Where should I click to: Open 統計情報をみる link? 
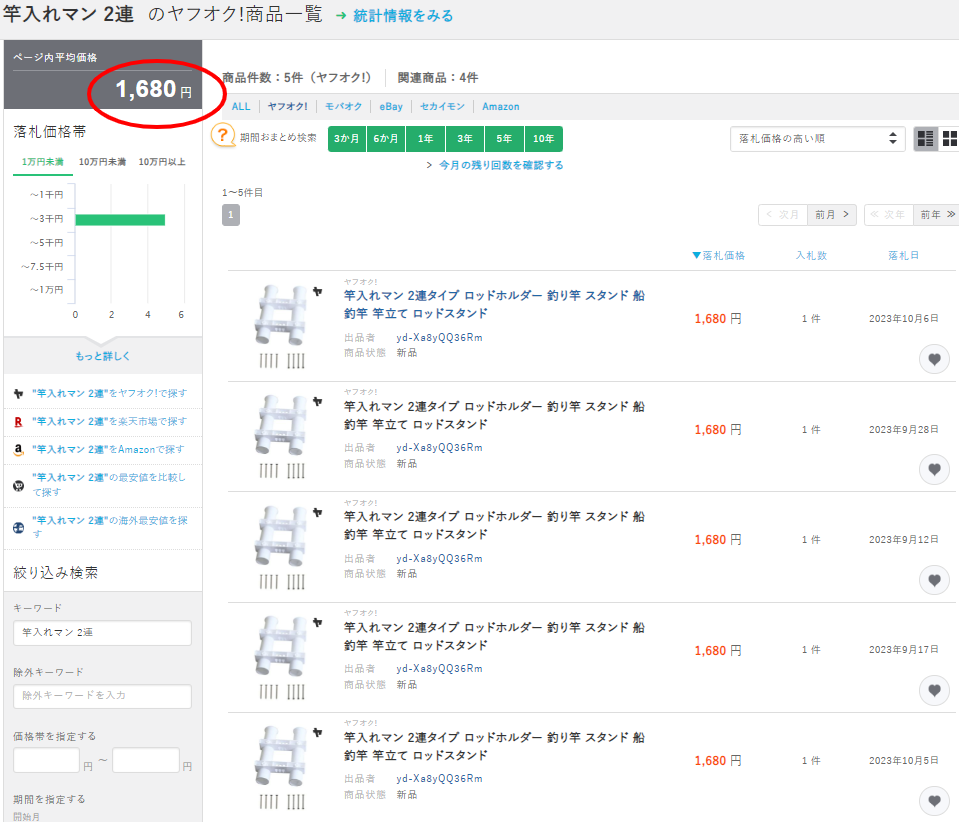coord(402,16)
